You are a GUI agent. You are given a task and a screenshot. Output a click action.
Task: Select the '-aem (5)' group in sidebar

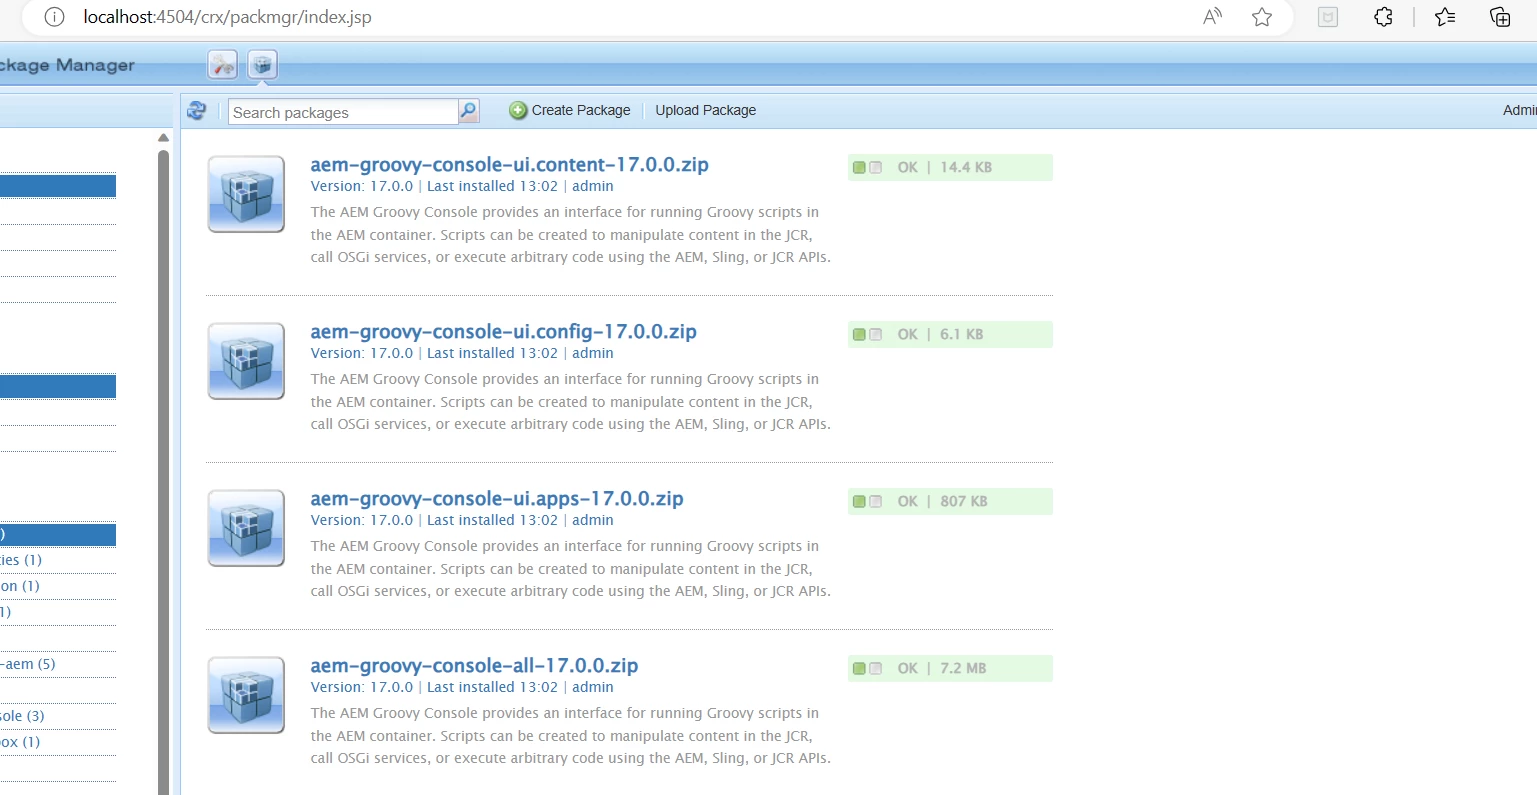(x=28, y=664)
